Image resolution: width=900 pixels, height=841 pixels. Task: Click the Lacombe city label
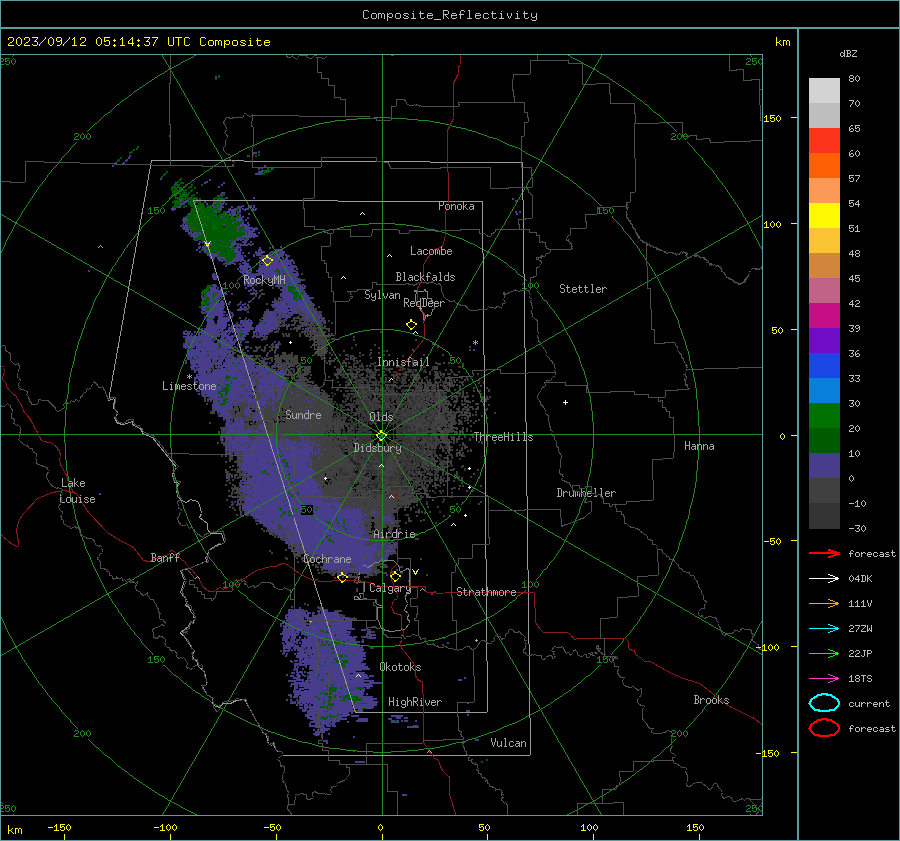pyautogui.click(x=431, y=251)
